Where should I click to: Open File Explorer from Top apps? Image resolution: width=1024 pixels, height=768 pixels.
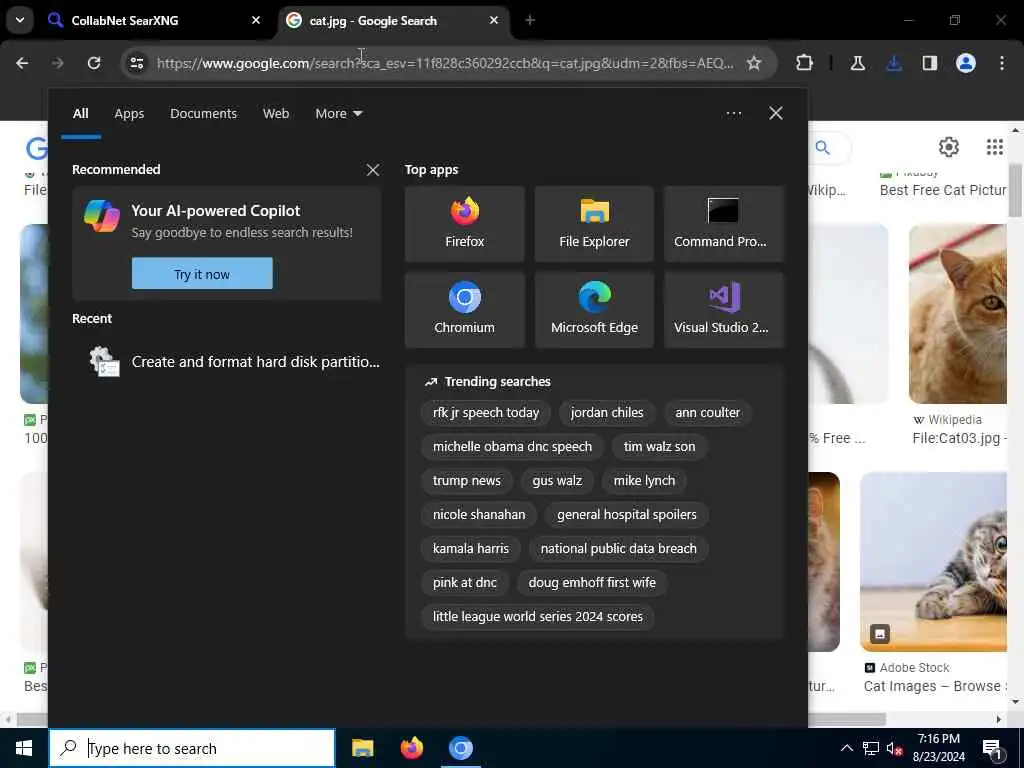594,224
